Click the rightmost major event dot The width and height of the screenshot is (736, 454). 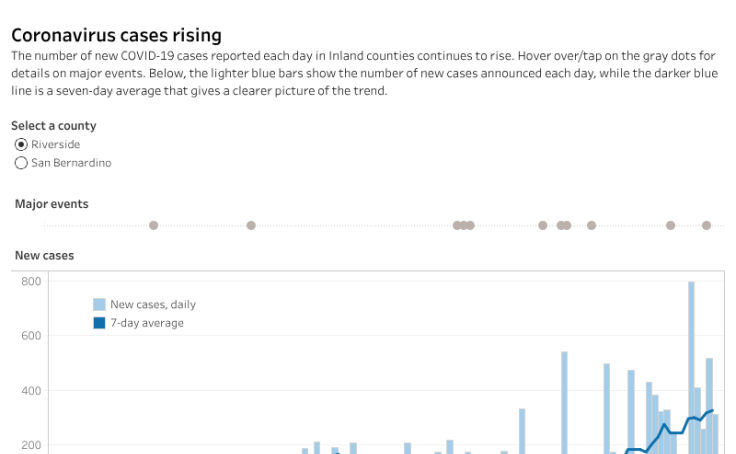(706, 225)
